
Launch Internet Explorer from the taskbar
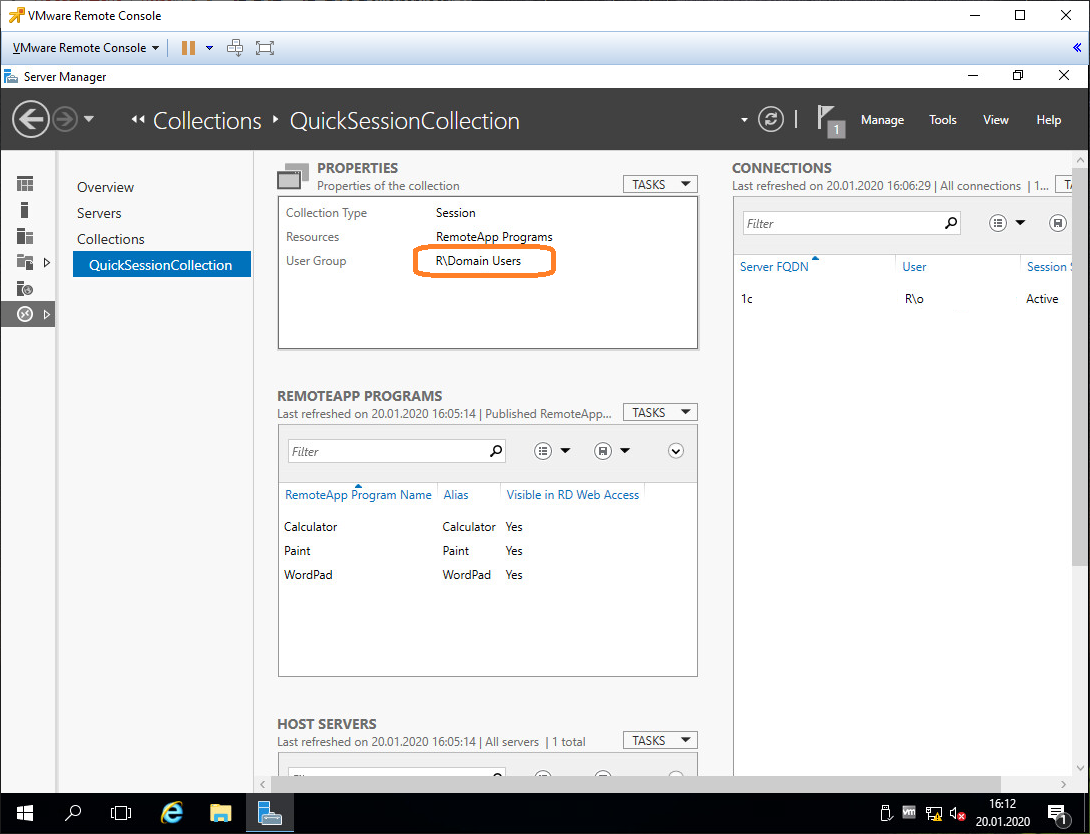(172, 812)
